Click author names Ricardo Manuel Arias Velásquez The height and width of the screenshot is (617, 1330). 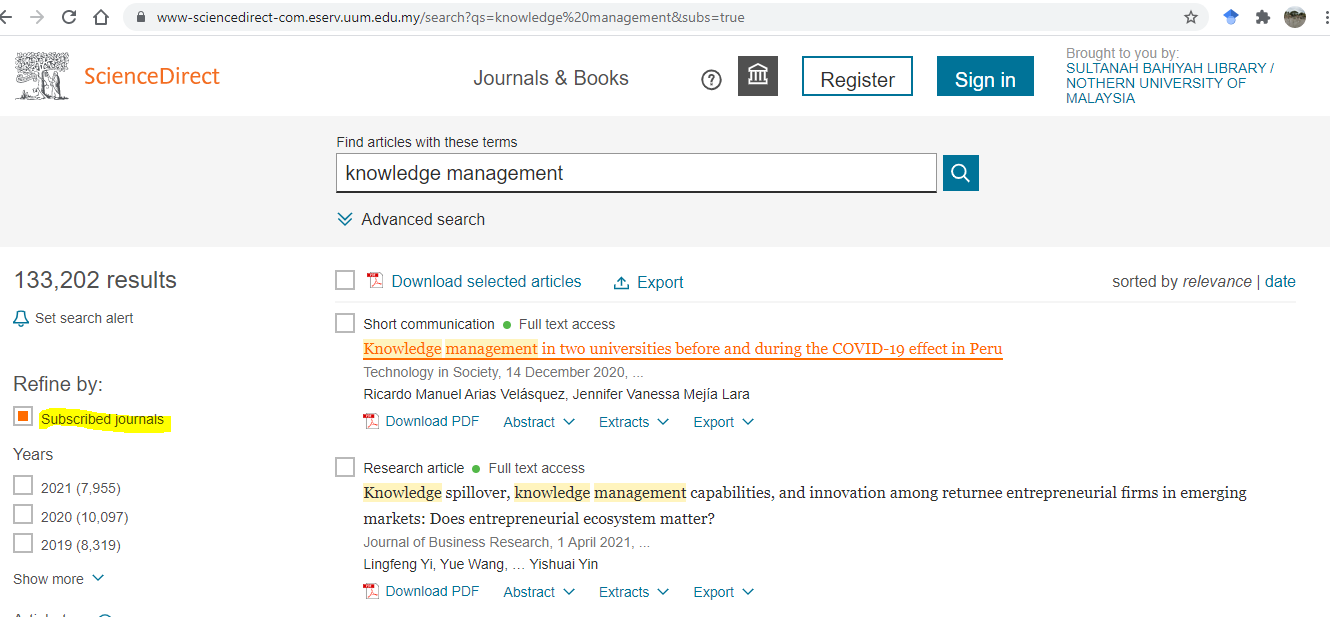coord(464,394)
